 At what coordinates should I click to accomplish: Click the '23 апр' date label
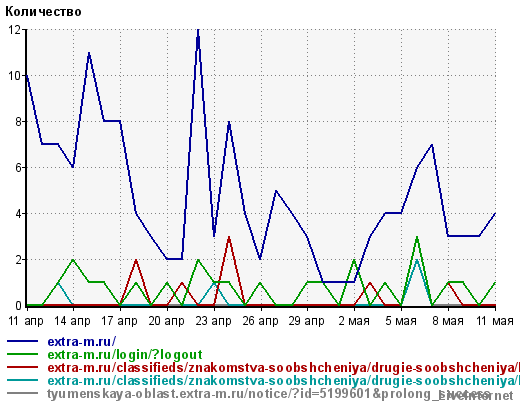tap(213, 321)
